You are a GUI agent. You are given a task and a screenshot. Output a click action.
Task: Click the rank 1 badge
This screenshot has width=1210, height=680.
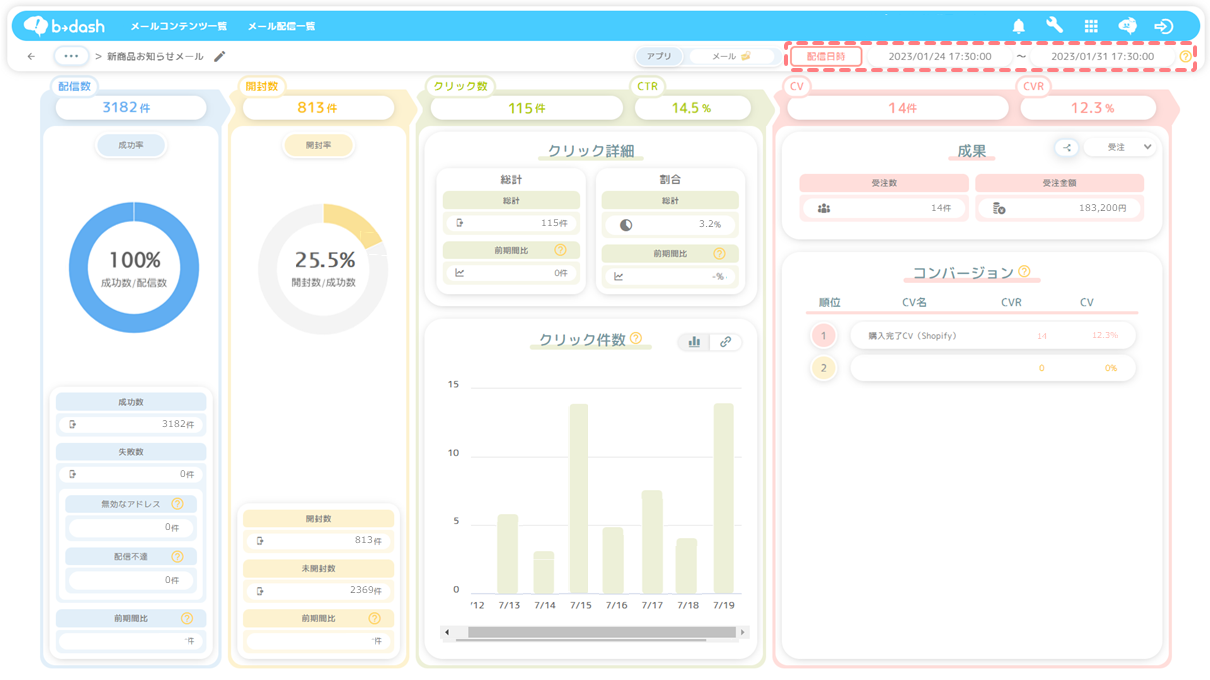(824, 336)
